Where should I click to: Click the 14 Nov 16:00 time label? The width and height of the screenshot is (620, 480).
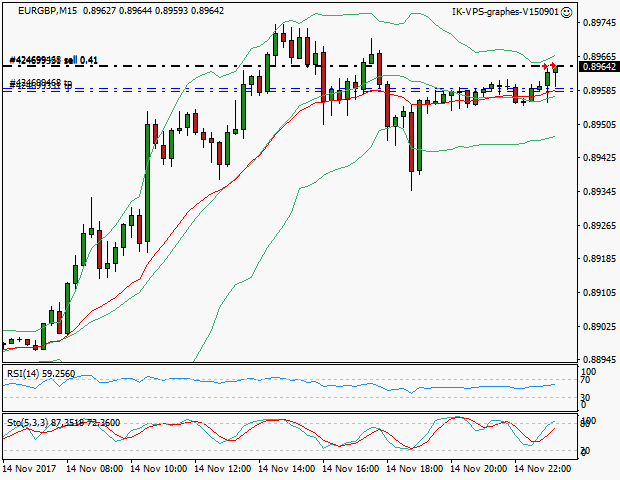click(x=351, y=469)
